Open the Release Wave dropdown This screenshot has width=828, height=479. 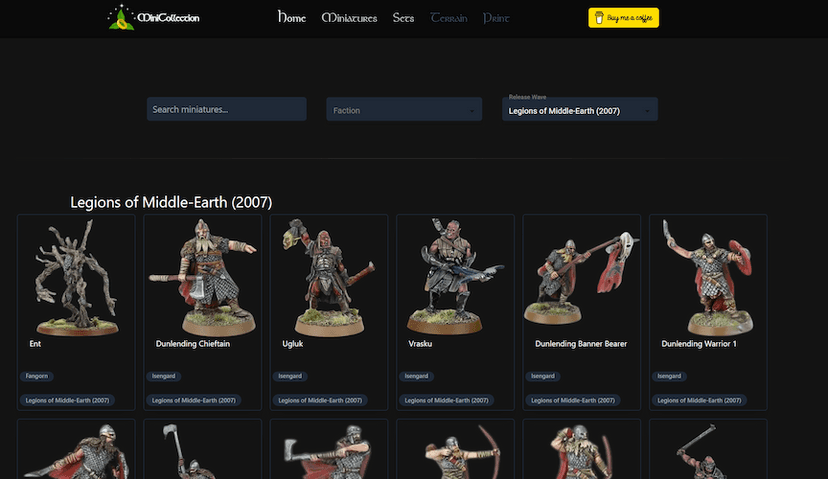[579, 110]
